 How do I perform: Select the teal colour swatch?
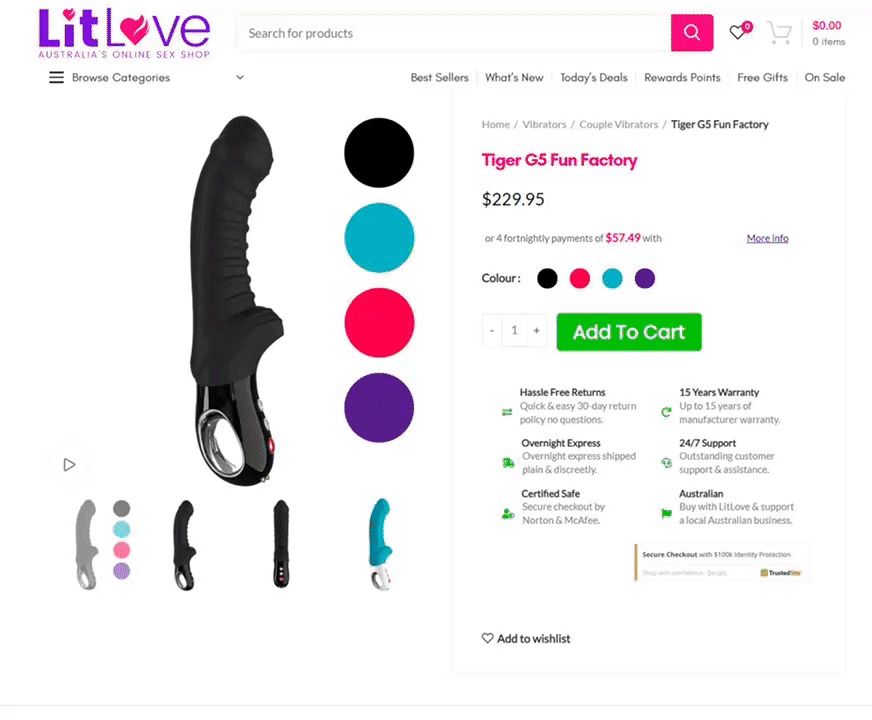point(612,278)
